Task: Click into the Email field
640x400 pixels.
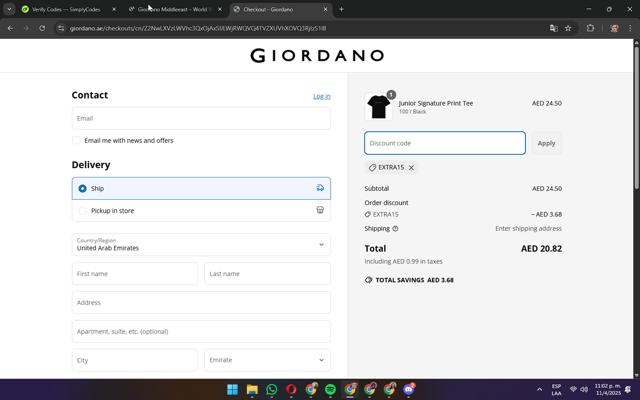Action: point(201,118)
